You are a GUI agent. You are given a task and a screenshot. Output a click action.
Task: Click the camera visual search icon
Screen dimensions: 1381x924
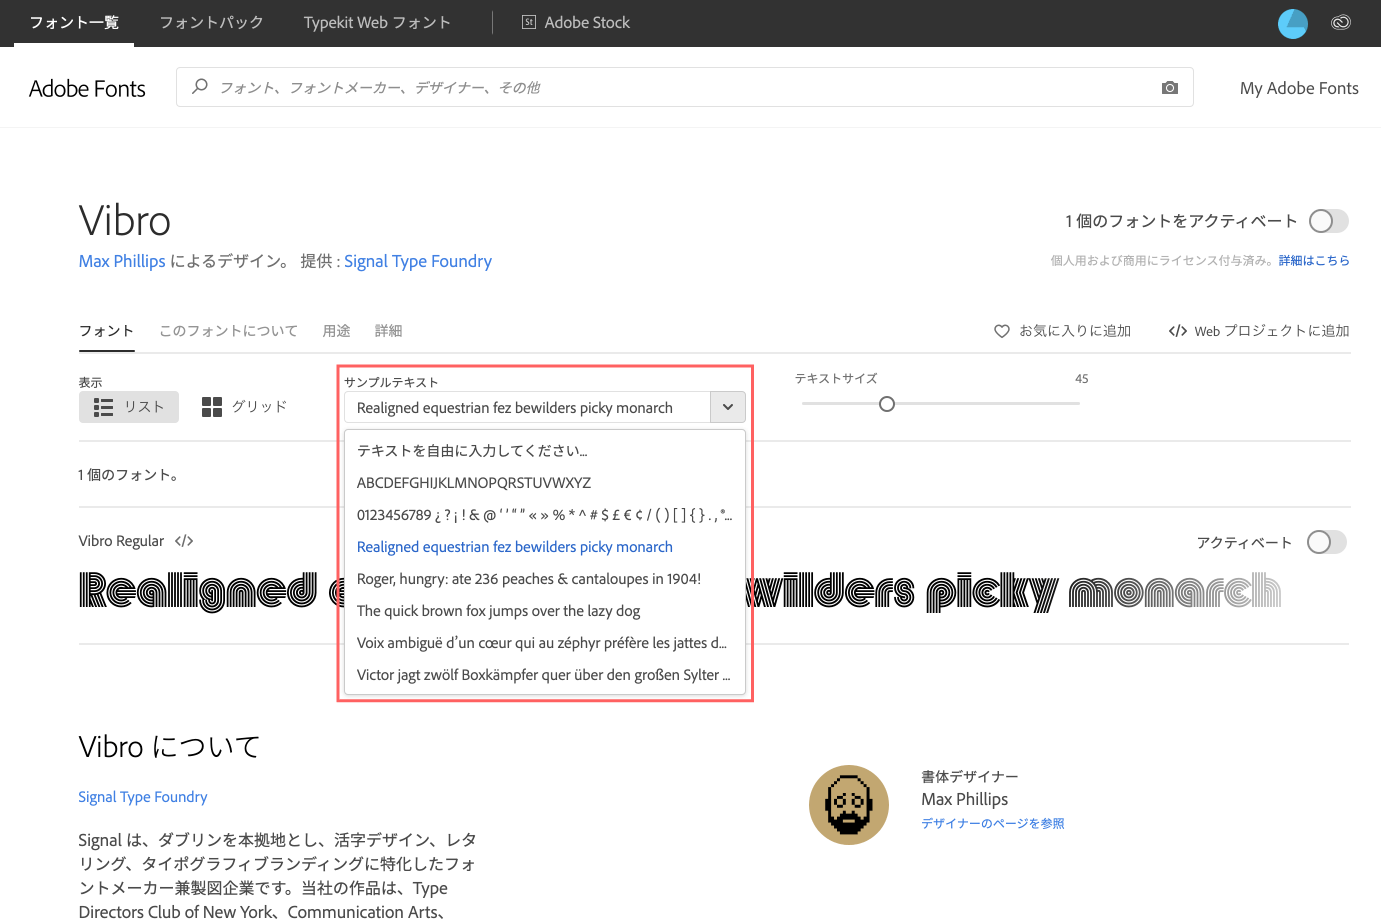click(1169, 88)
